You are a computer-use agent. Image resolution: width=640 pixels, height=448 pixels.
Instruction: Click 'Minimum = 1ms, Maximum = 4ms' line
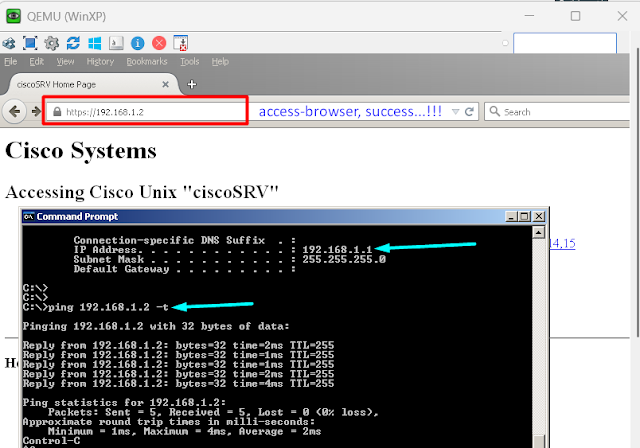coord(184,432)
